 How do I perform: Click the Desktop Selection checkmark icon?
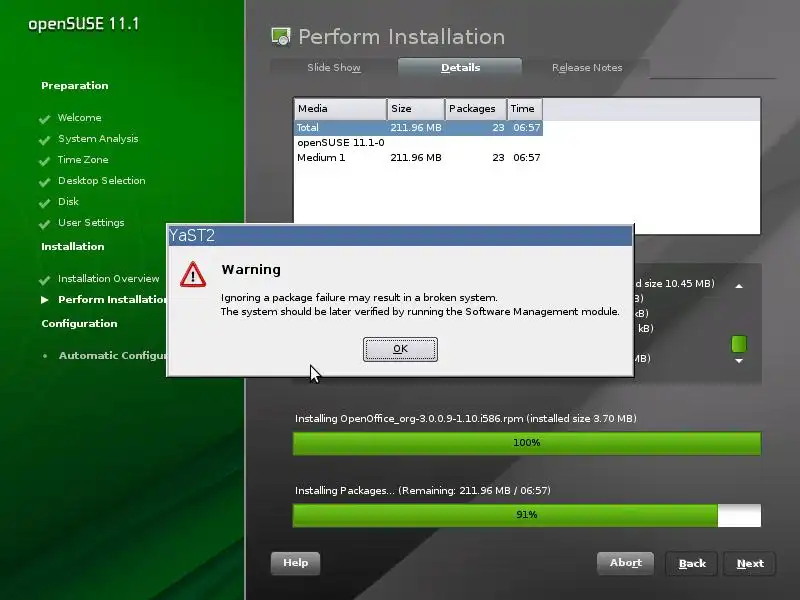(x=44, y=182)
